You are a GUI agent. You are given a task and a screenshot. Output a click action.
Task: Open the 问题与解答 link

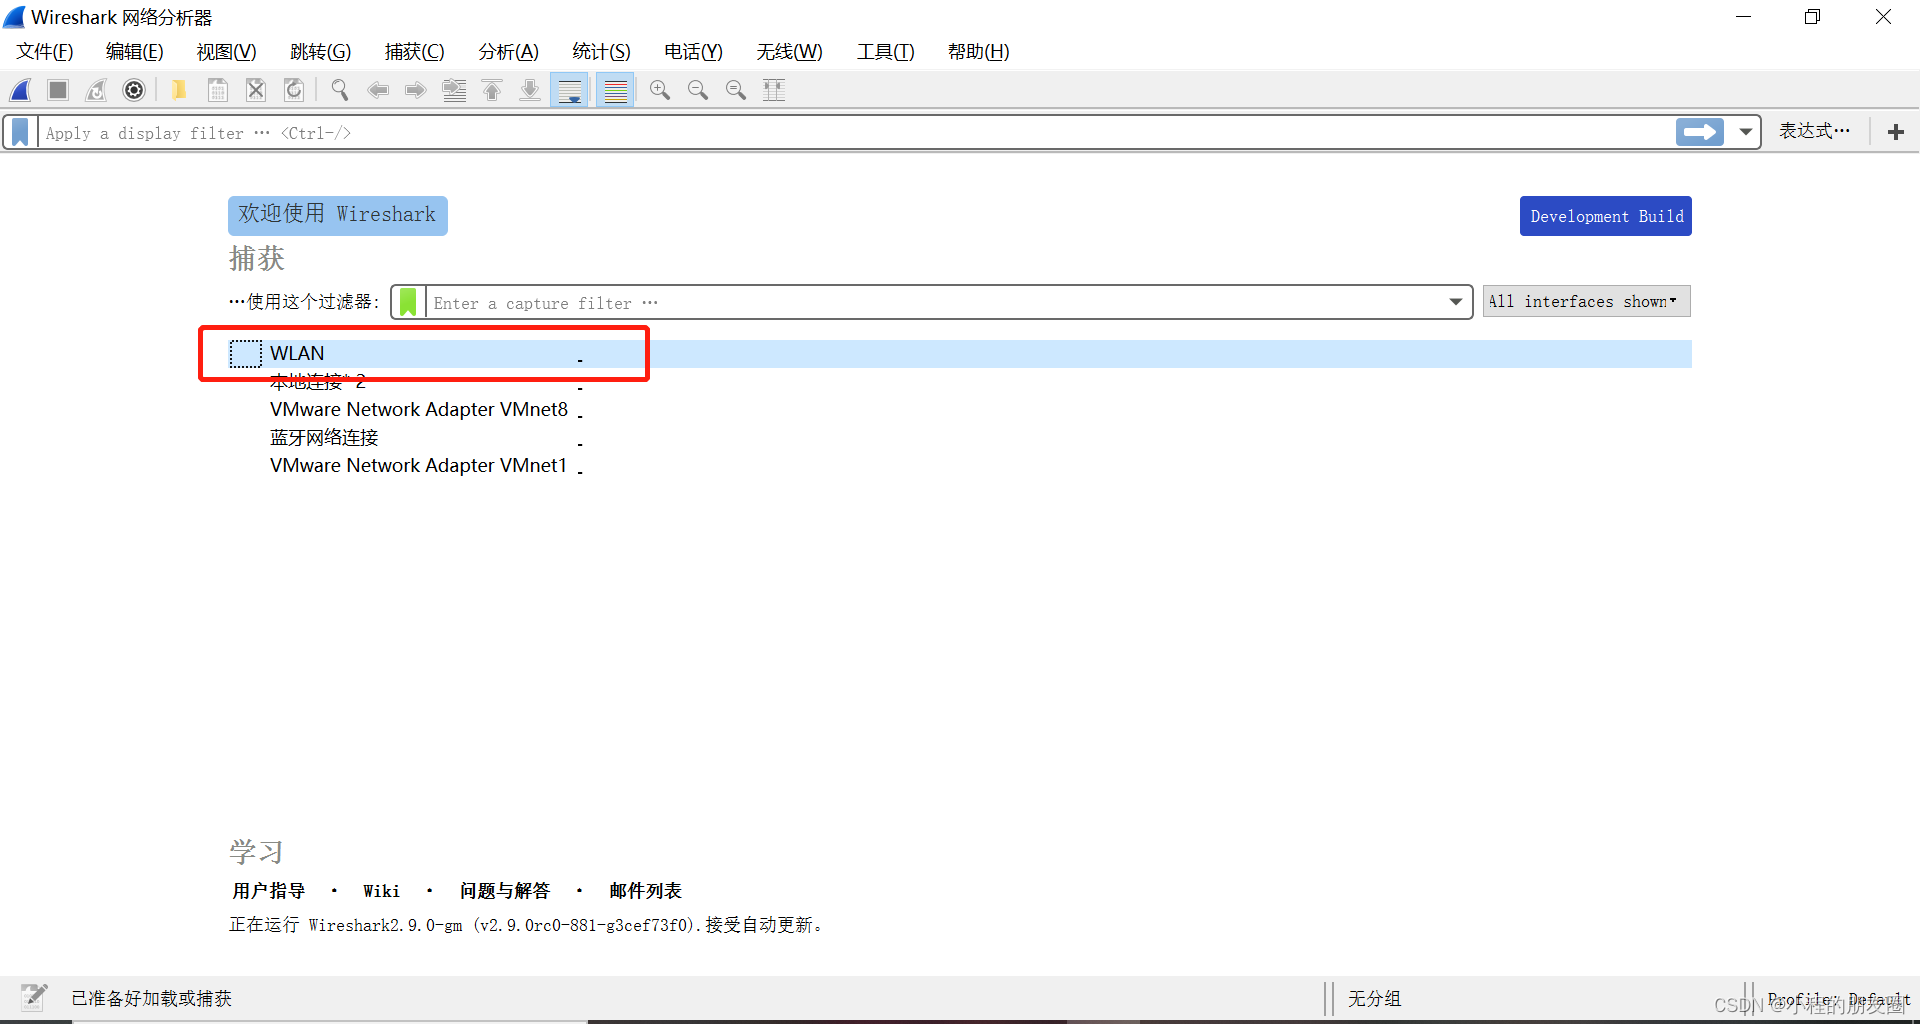tap(505, 891)
